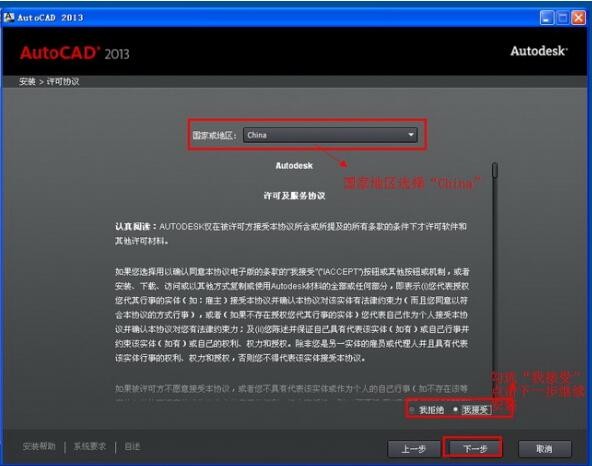Image resolution: width=592 pixels, height=466 pixels.
Task: Click the 许可及服务协议 agreement heading
Action: coord(294,196)
